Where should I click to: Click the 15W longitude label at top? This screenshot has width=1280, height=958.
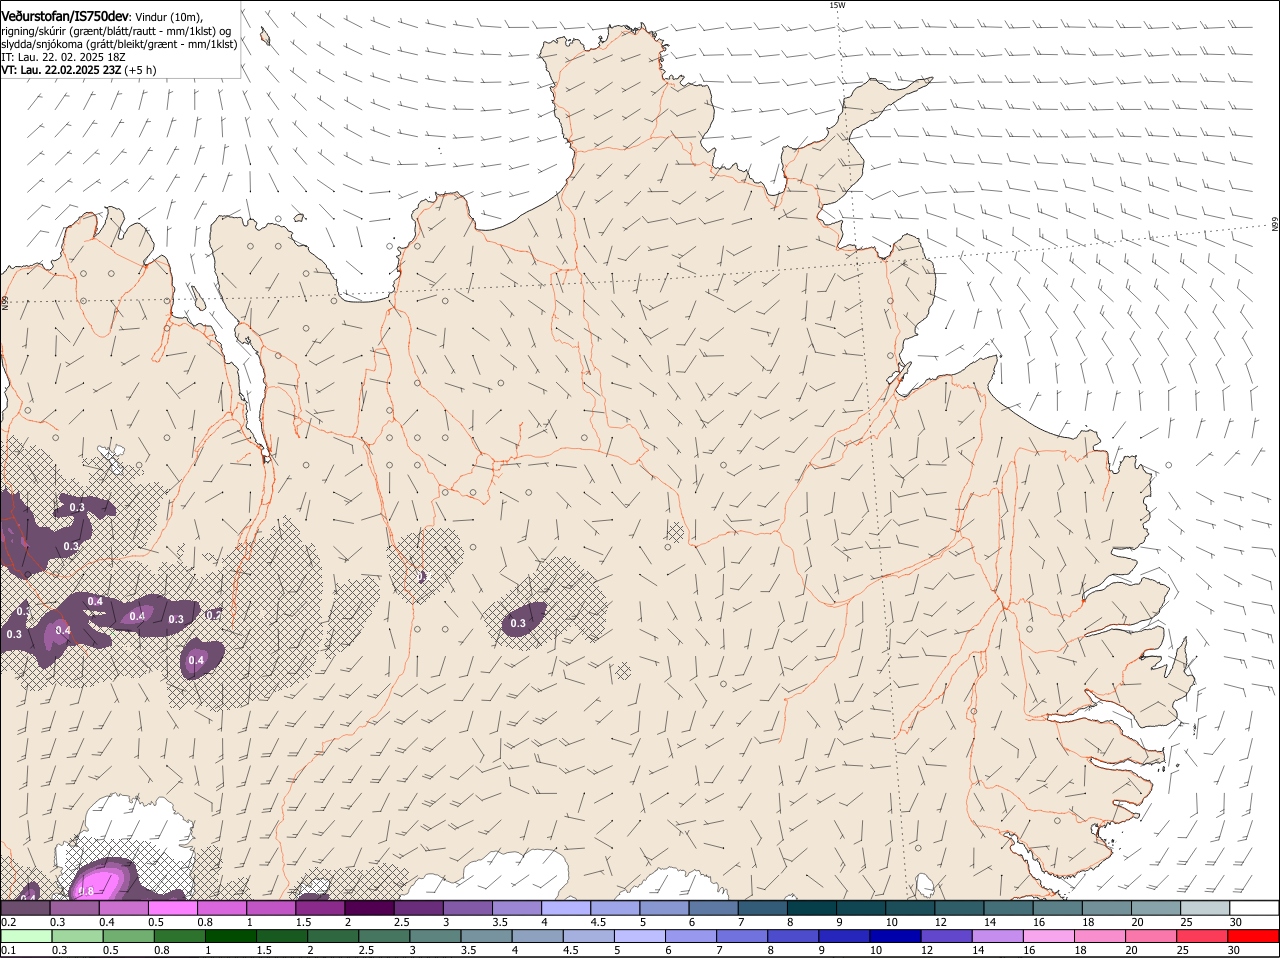(x=837, y=5)
